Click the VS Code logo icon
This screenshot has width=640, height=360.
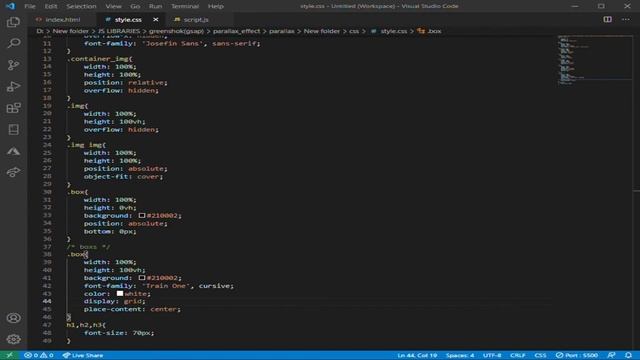tap(10, 6)
